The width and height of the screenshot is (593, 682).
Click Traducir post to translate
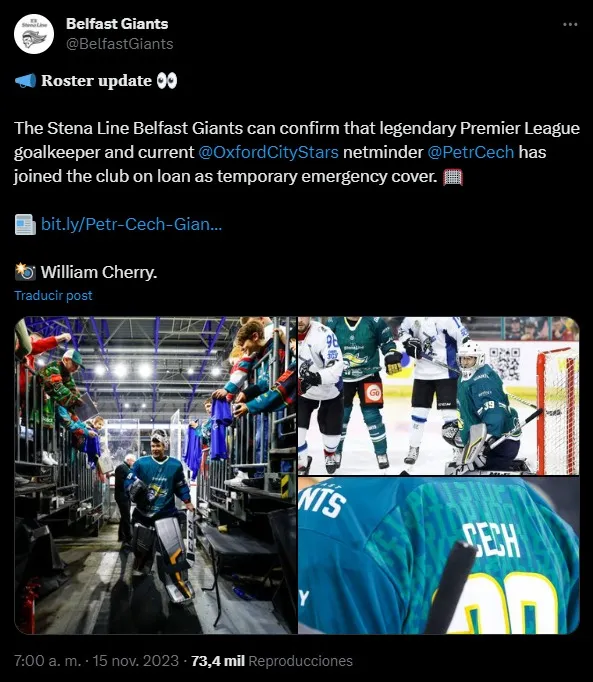[x=54, y=295]
